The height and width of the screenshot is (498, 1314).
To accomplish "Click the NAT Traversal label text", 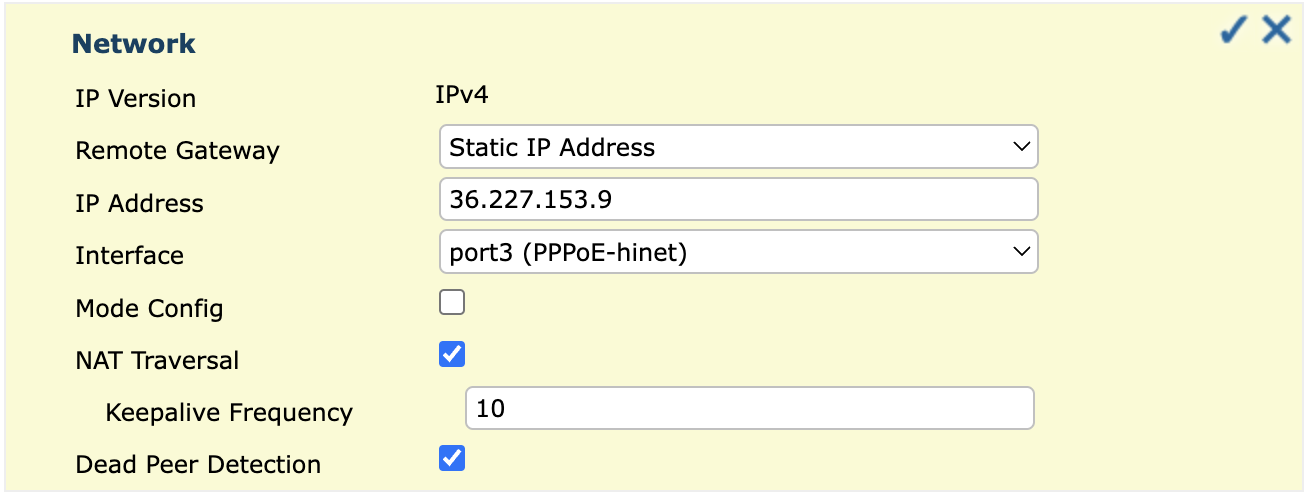I will click(157, 360).
